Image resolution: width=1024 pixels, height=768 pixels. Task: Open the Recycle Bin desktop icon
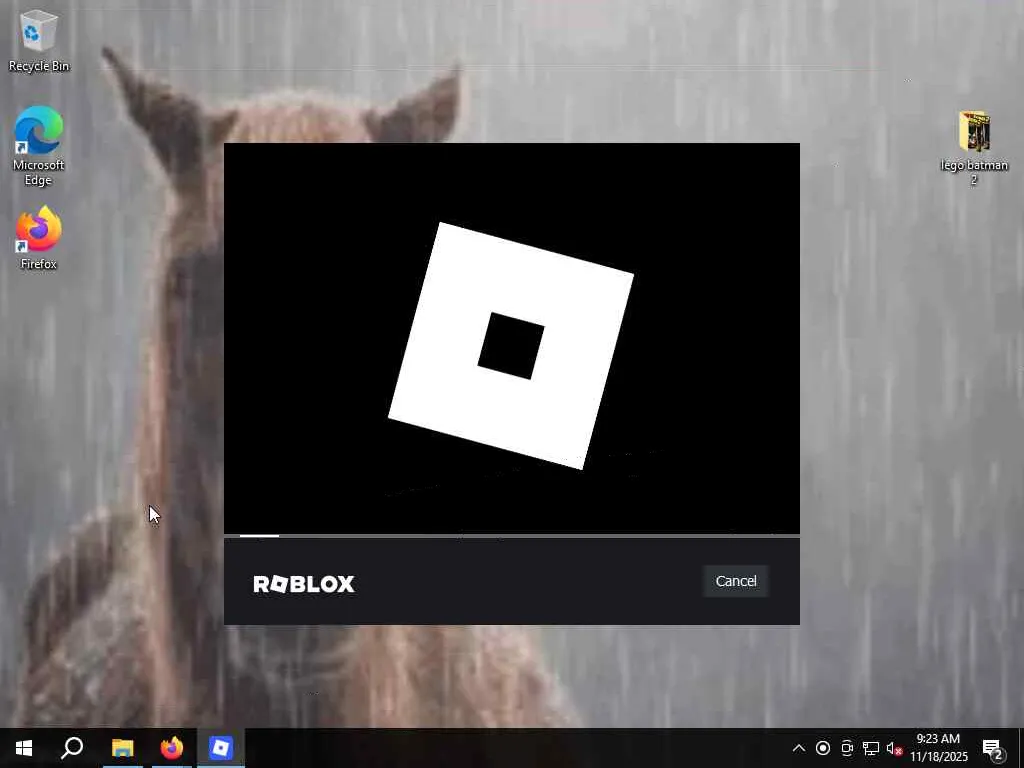(39, 40)
